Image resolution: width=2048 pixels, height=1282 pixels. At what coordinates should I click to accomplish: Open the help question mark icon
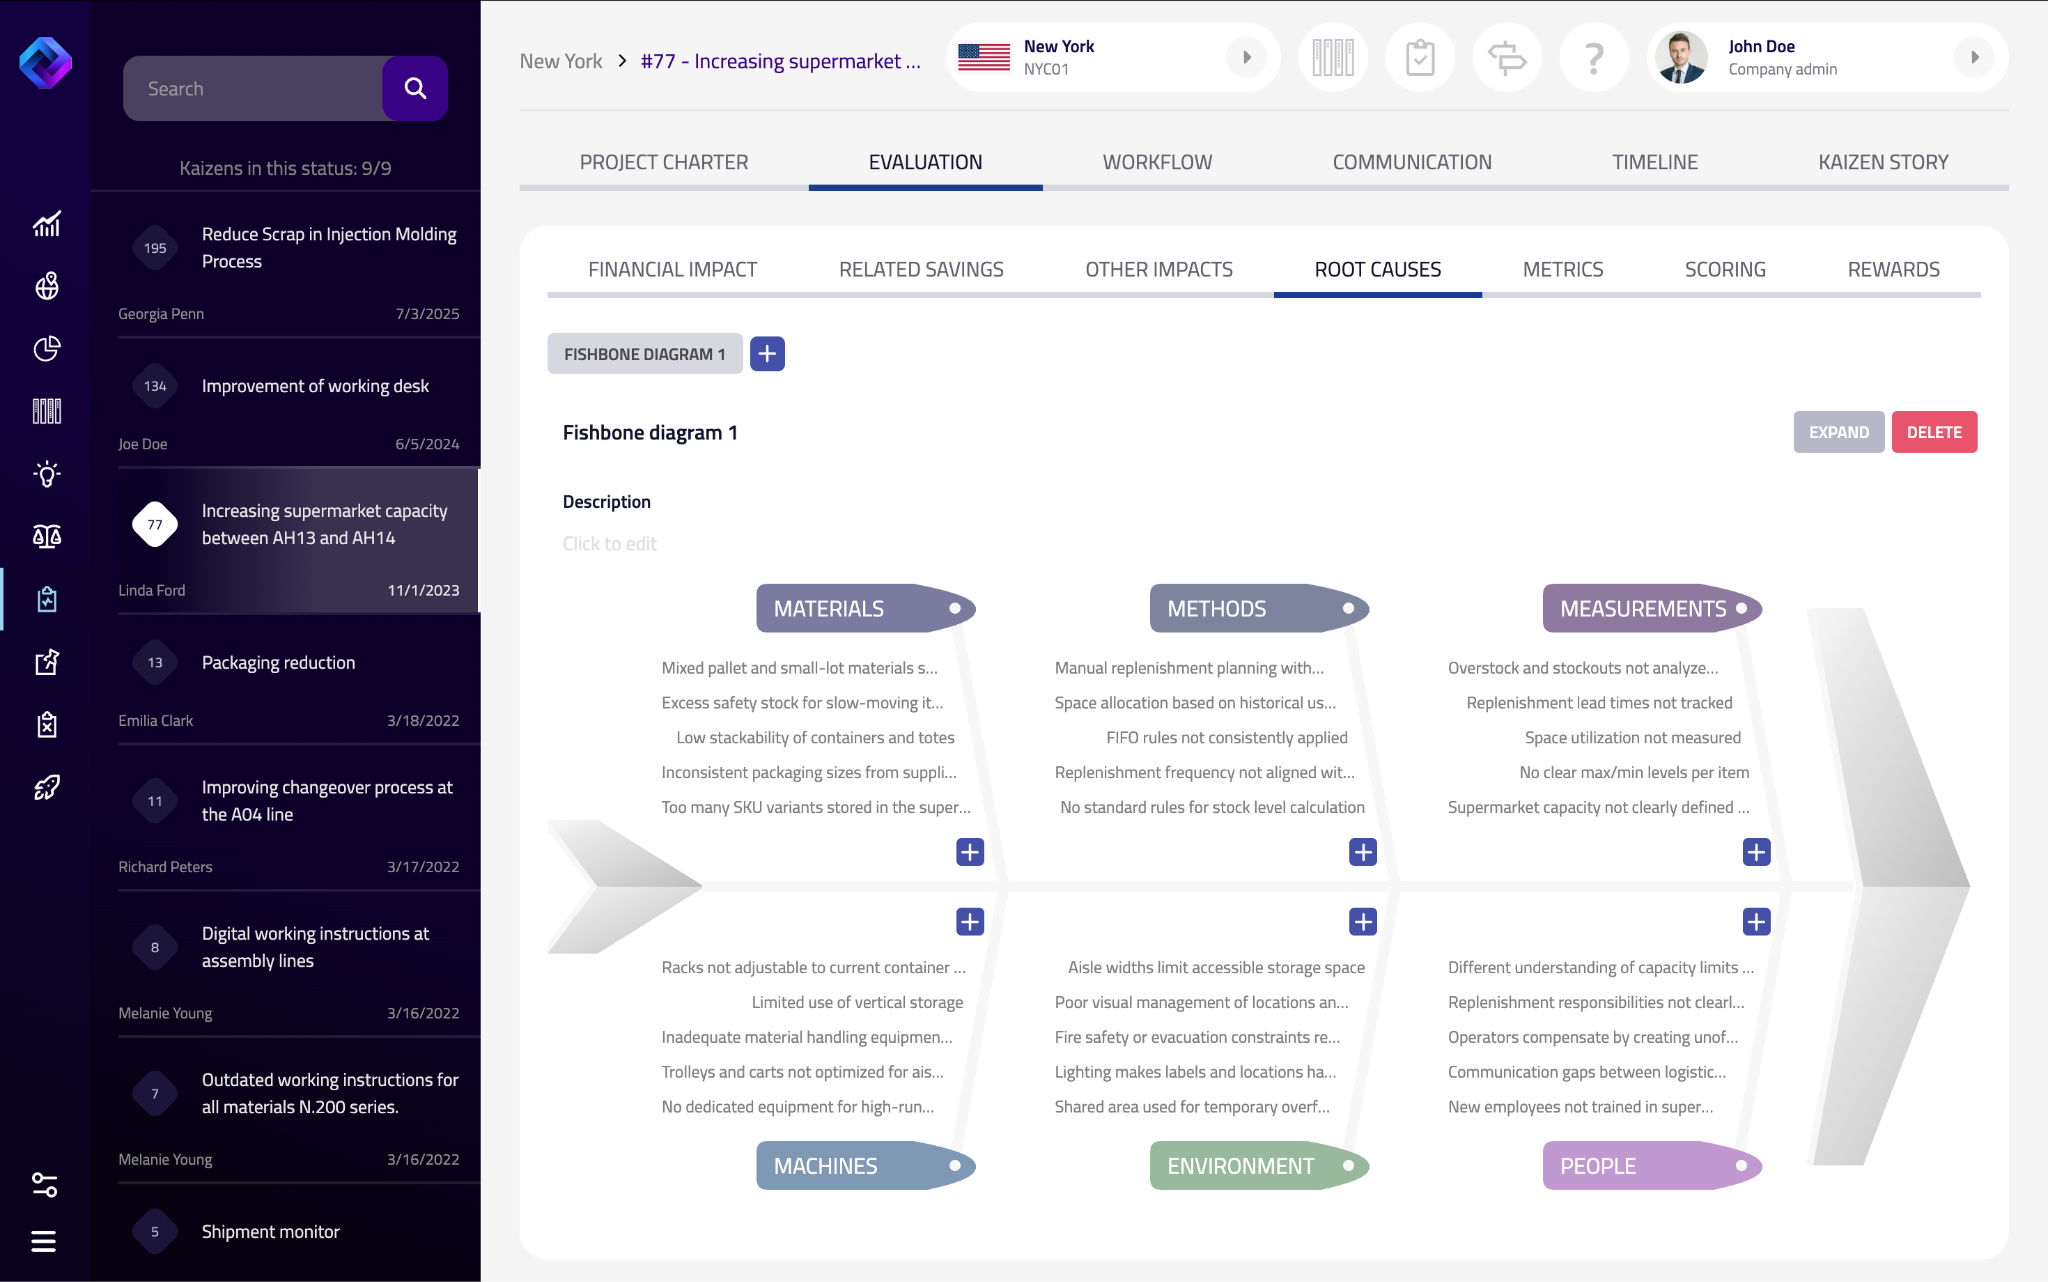pos(1594,58)
